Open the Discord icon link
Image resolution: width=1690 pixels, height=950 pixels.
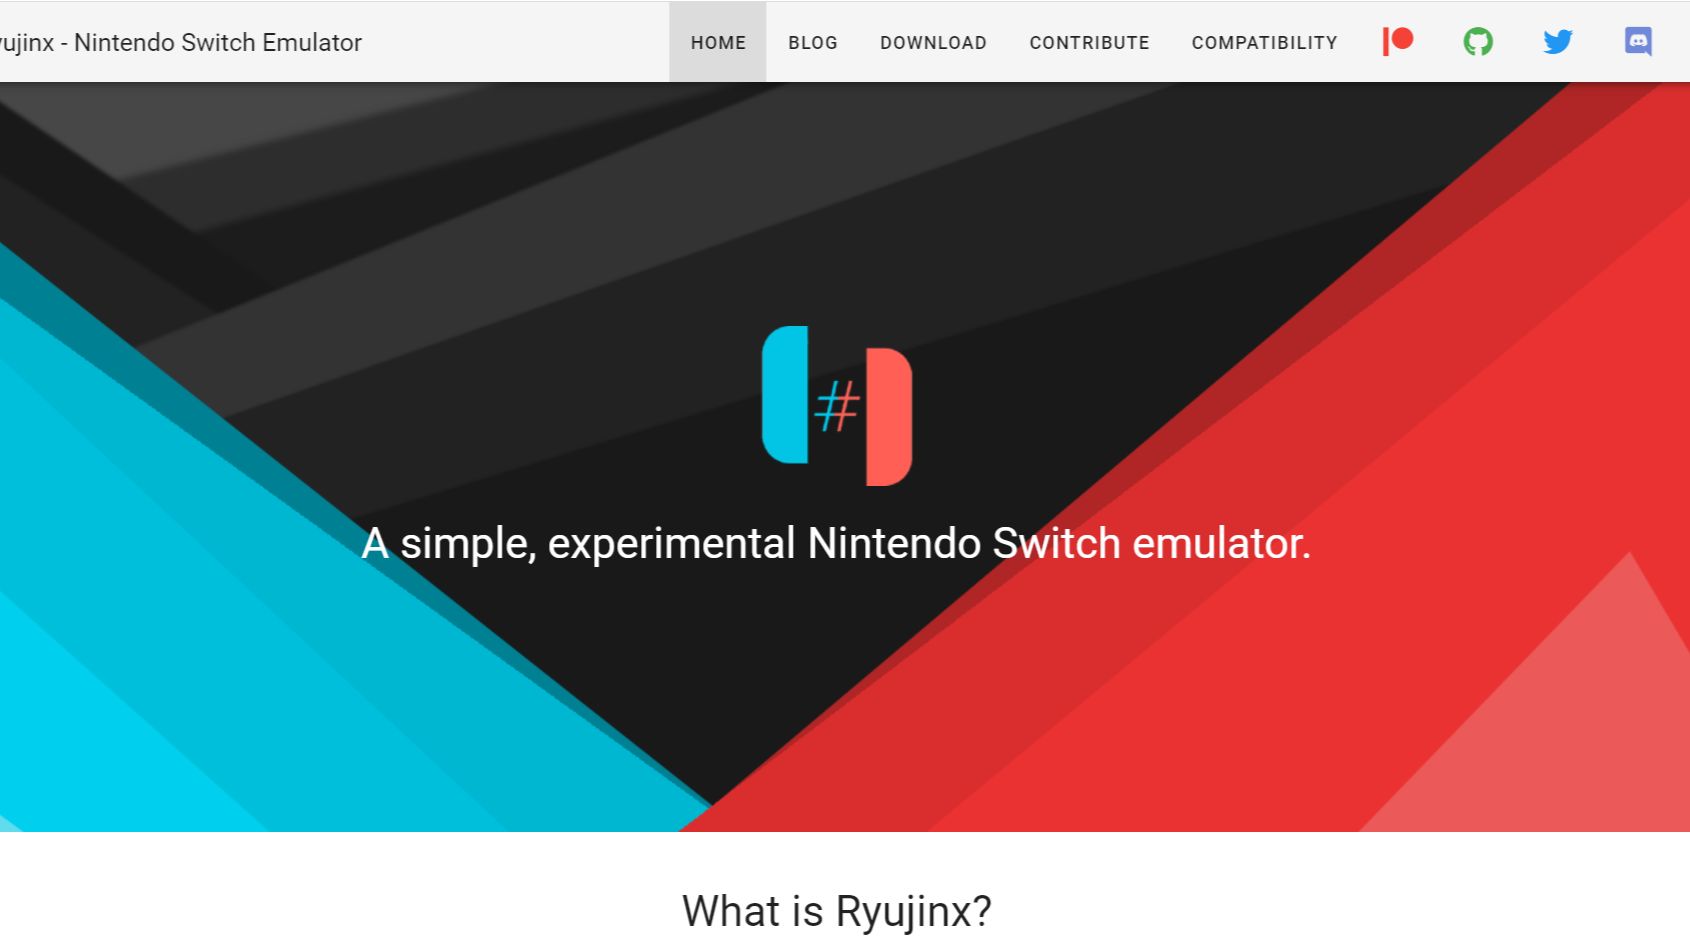click(1638, 42)
